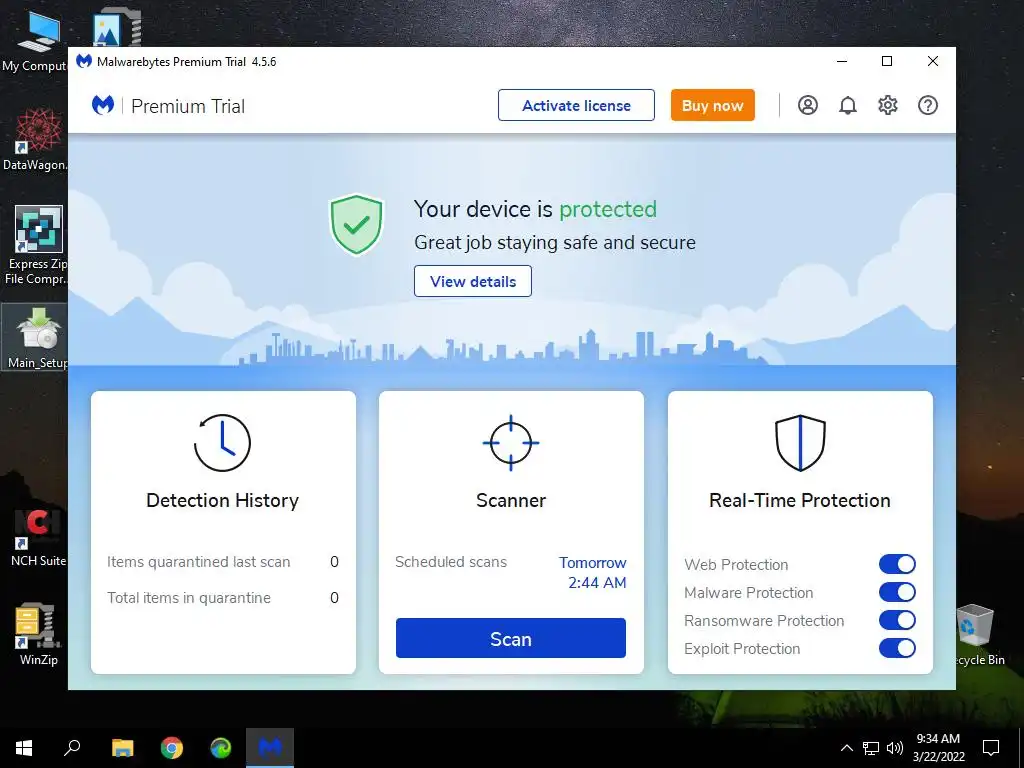Open the settings gear icon

[x=888, y=105]
